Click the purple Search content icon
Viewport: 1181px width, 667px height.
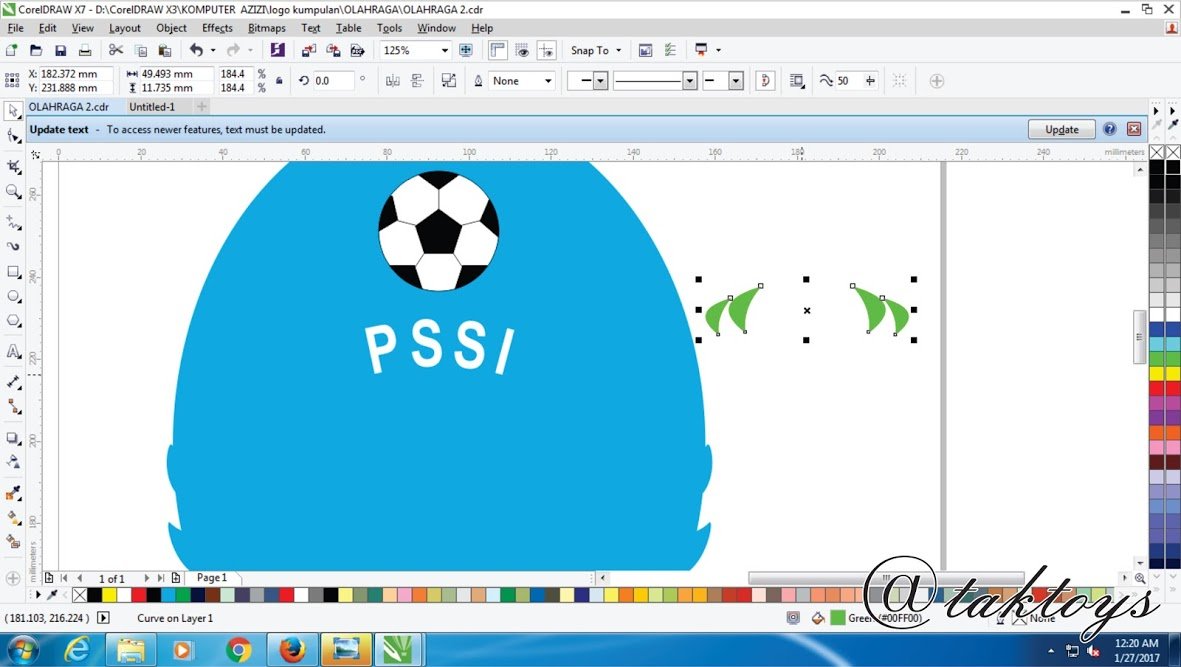click(278, 50)
